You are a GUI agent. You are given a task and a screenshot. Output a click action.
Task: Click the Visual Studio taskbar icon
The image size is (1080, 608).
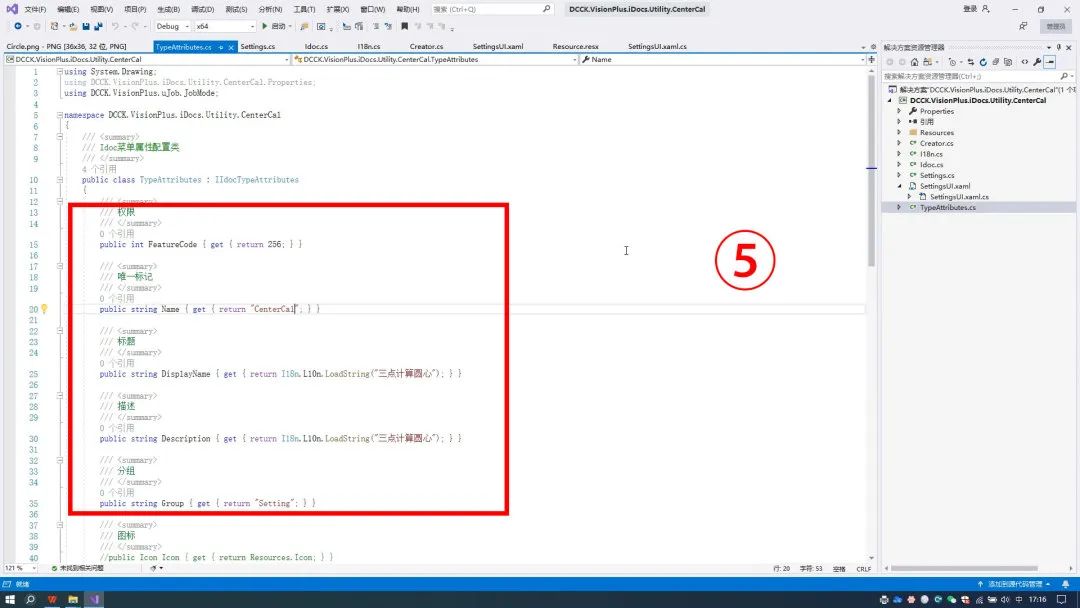pos(94,600)
